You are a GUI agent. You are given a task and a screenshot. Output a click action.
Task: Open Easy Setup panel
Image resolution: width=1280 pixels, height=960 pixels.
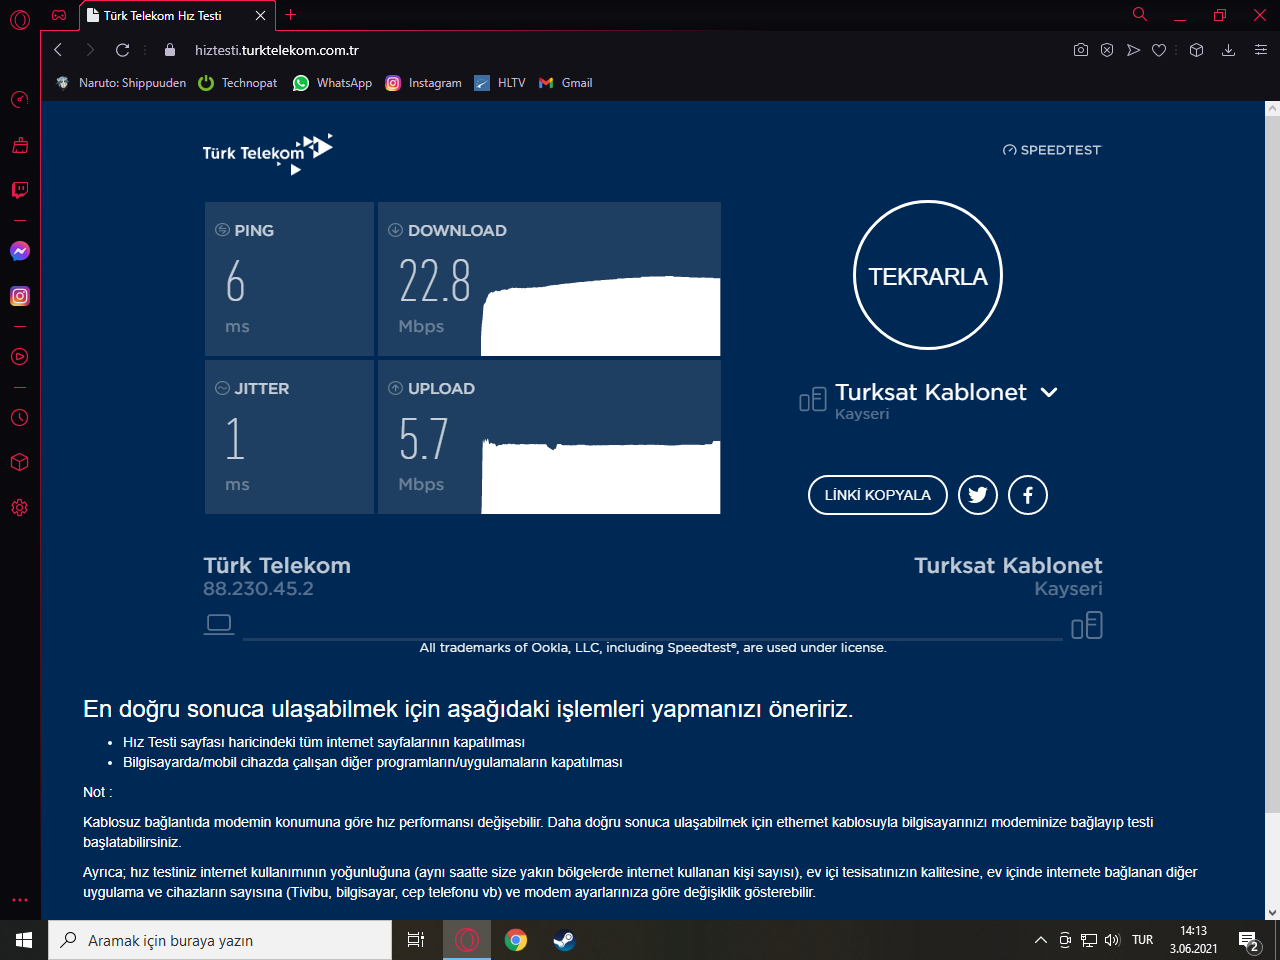(x=1260, y=50)
